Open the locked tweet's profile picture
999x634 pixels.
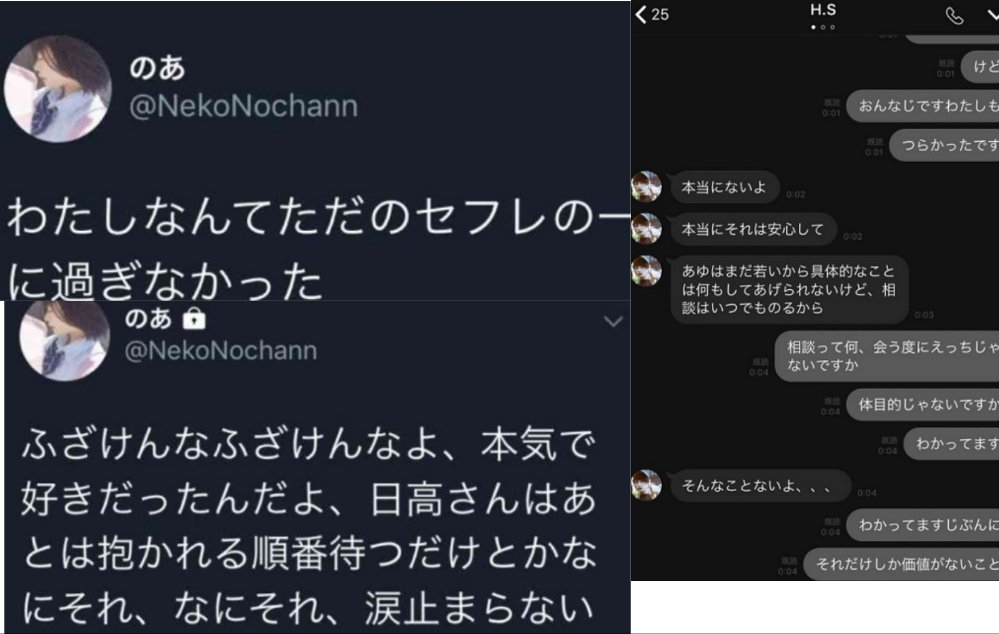pos(64,339)
